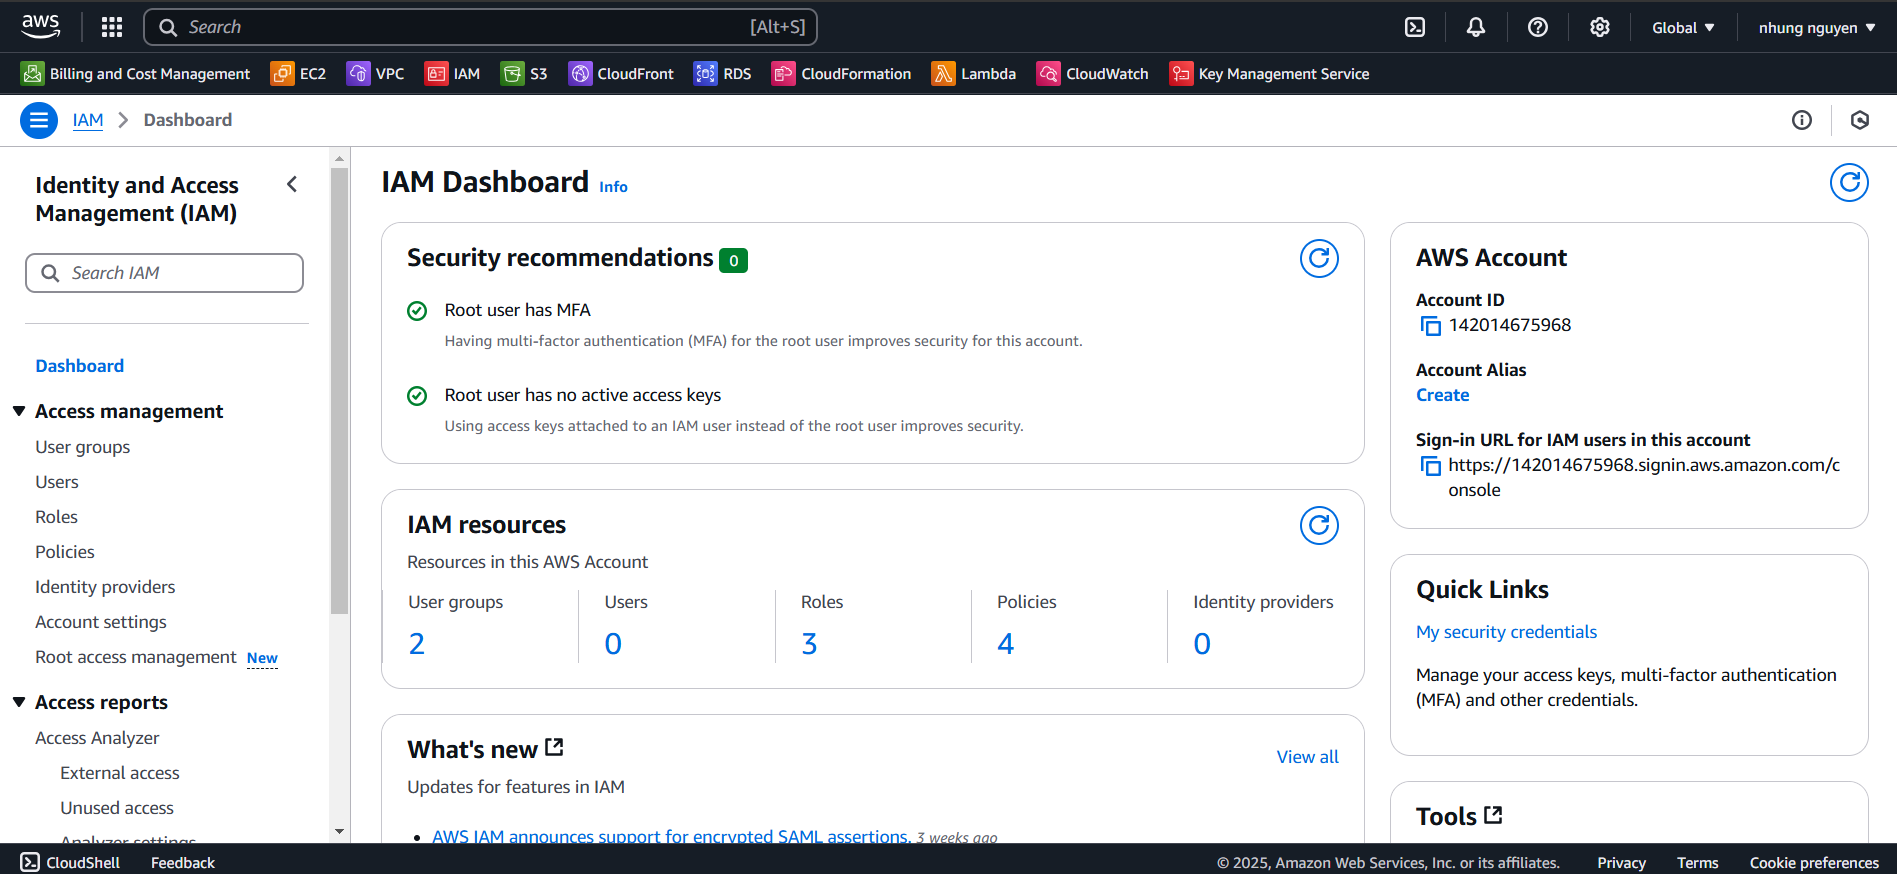The width and height of the screenshot is (1897, 874).
Task: Open the info panel icon near breadcrumb
Action: [x=1802, y=120]
